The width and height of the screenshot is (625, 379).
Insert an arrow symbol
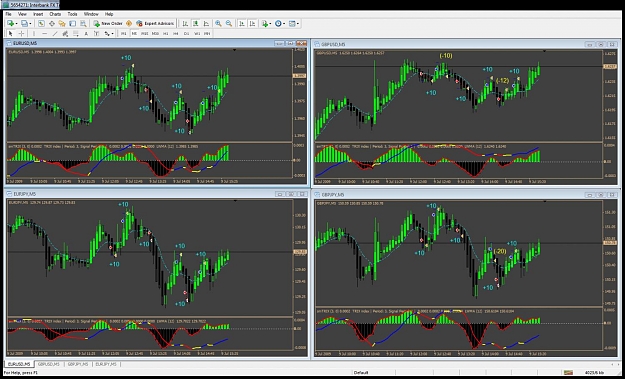click(x=107, y=34)
